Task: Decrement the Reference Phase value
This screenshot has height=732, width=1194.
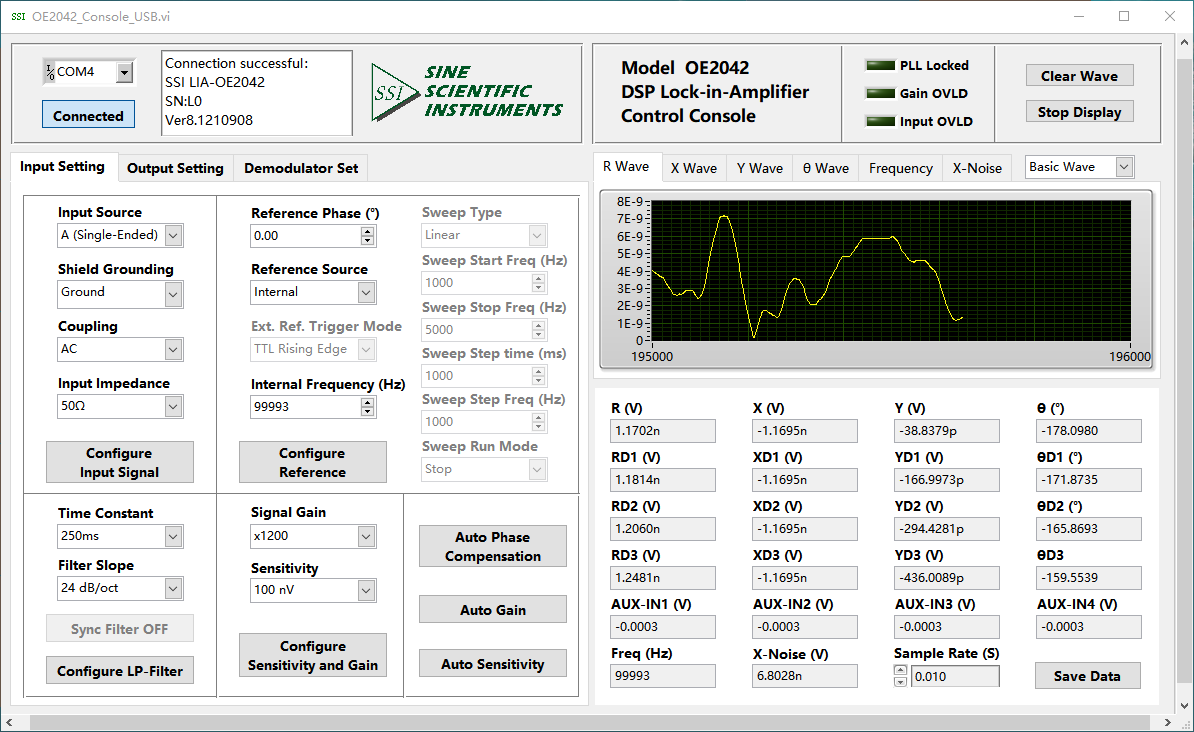Action: [367, 241]
